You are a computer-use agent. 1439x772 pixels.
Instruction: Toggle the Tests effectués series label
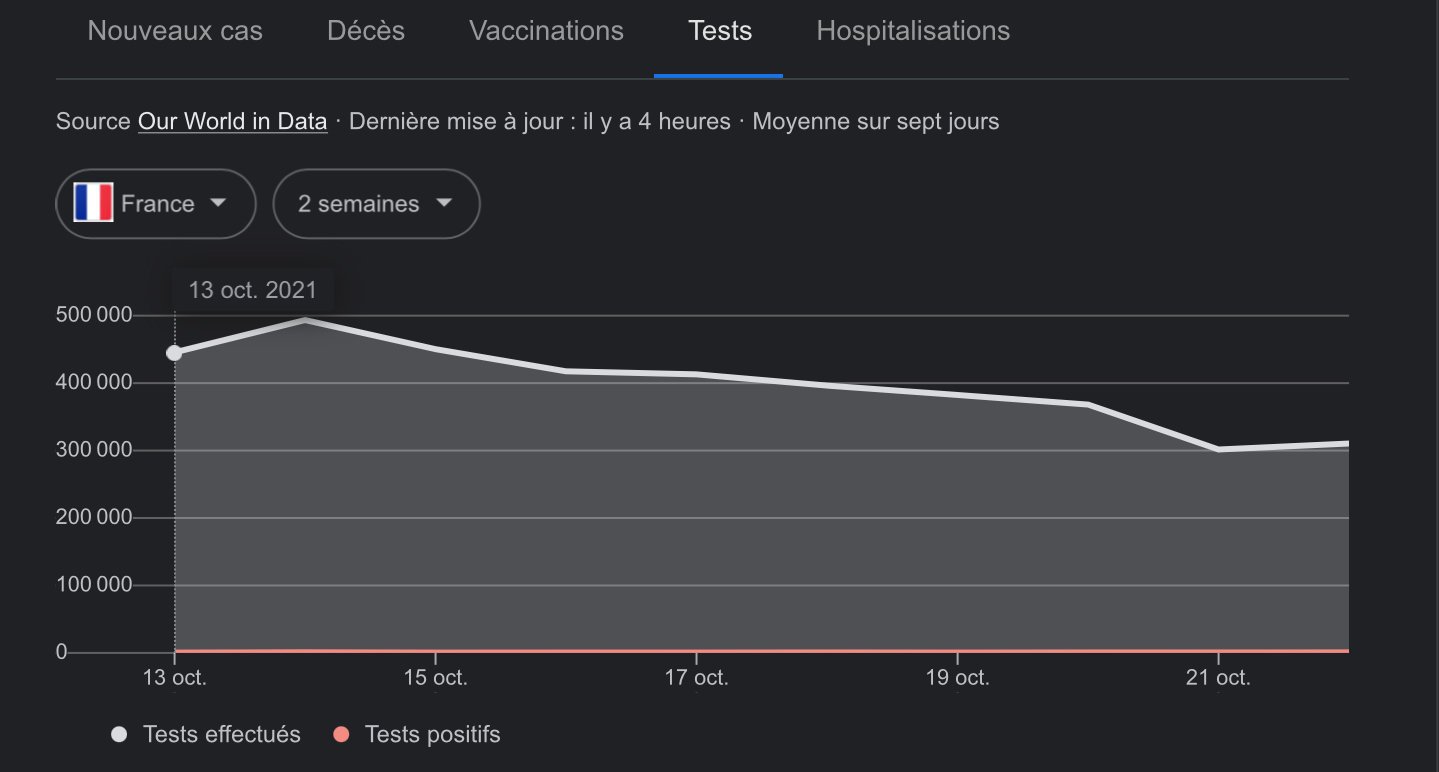click(x=222, y=735)
